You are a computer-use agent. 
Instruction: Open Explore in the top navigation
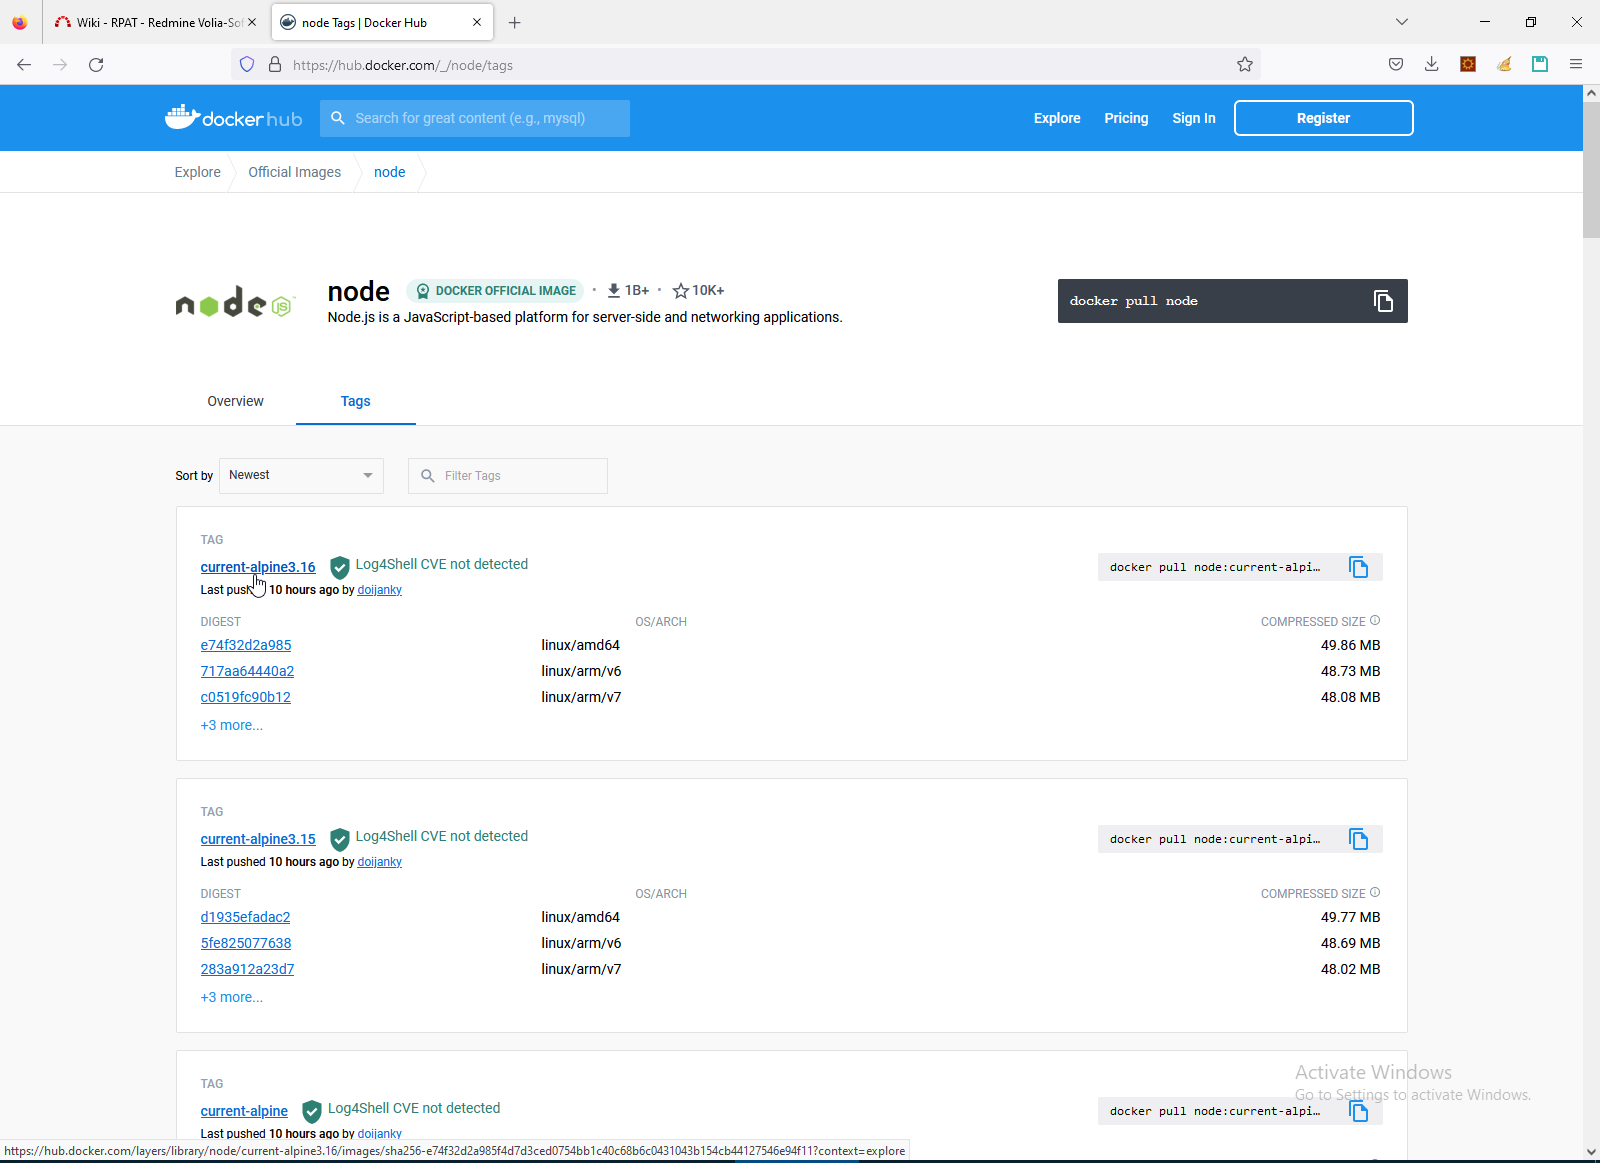click(1057, 118)
